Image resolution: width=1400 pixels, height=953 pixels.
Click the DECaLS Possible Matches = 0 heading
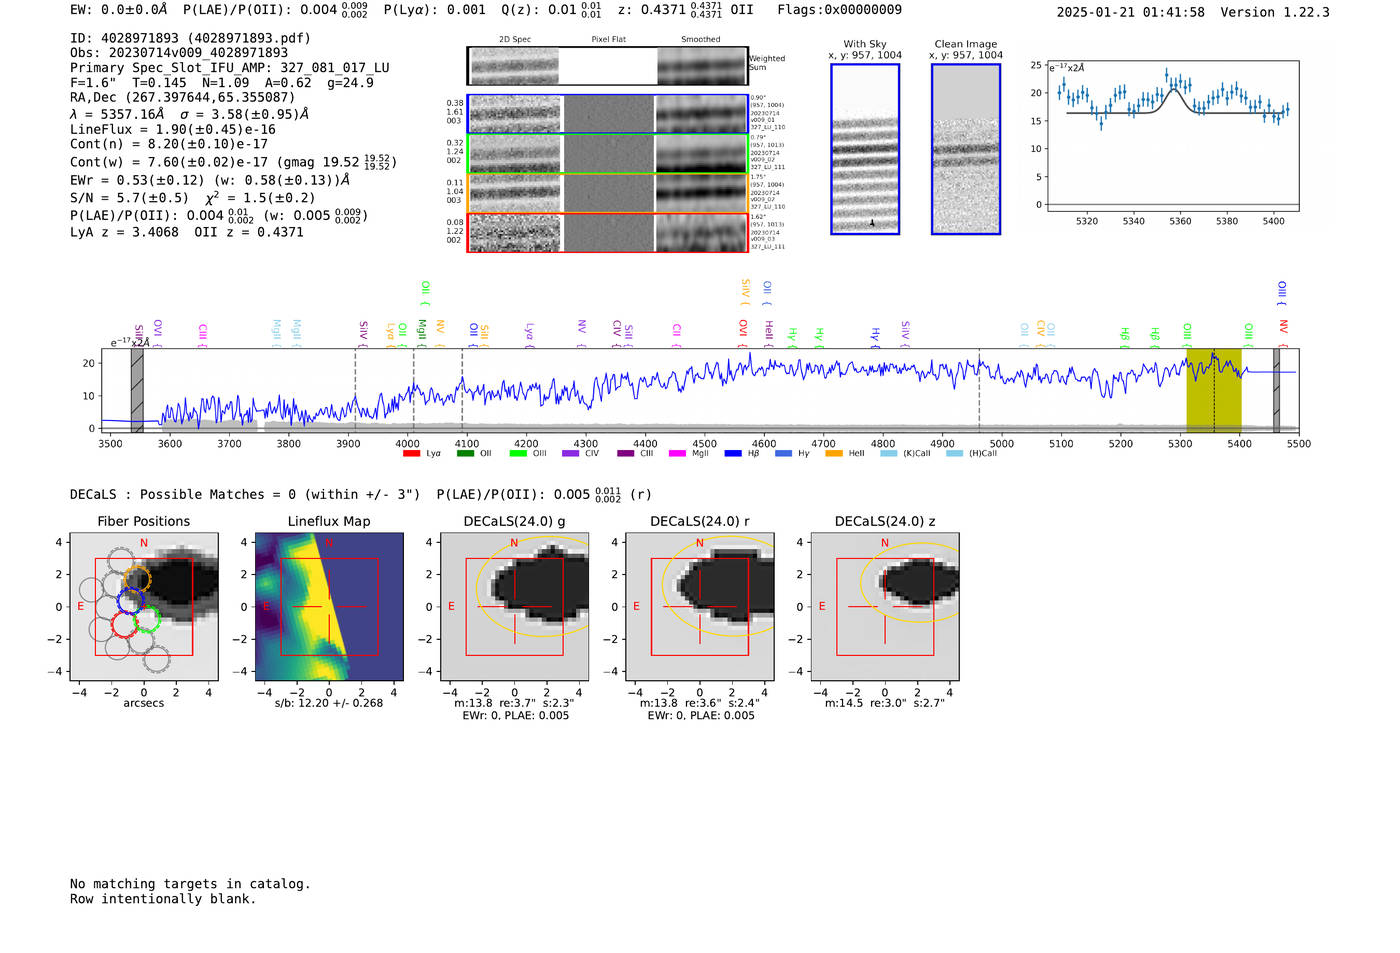(245, 494)
